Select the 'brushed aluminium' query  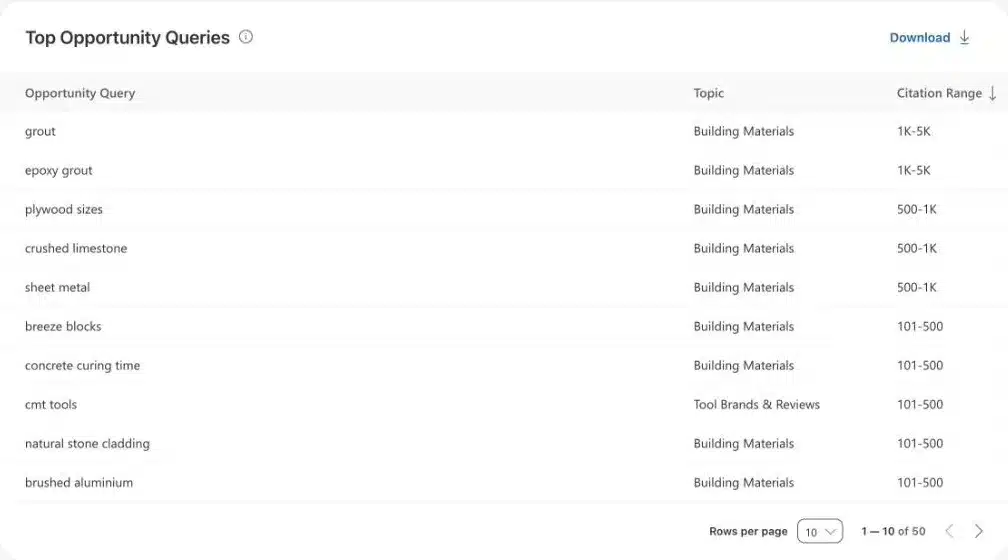tap(79, 483)
